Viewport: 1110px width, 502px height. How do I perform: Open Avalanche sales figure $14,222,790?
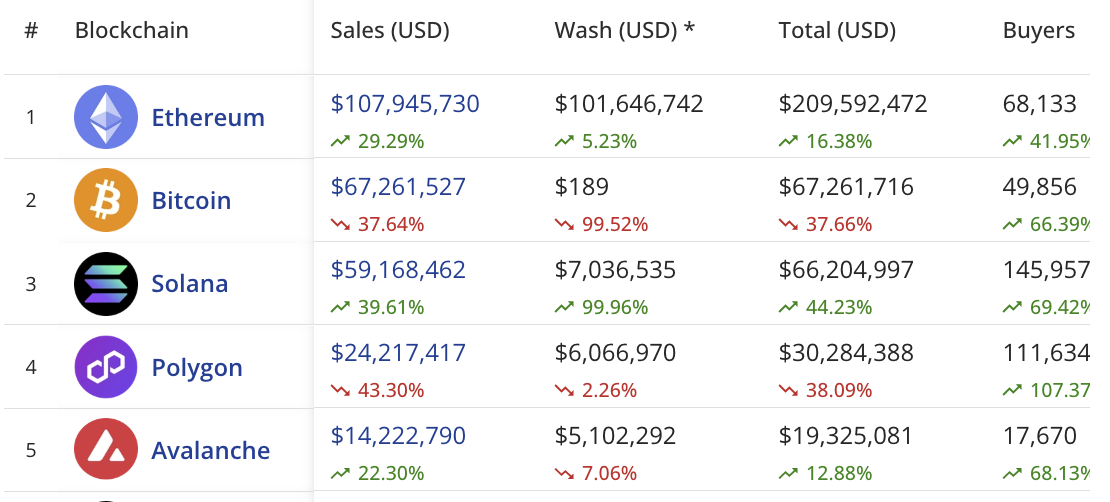click(x=398, y=435)
